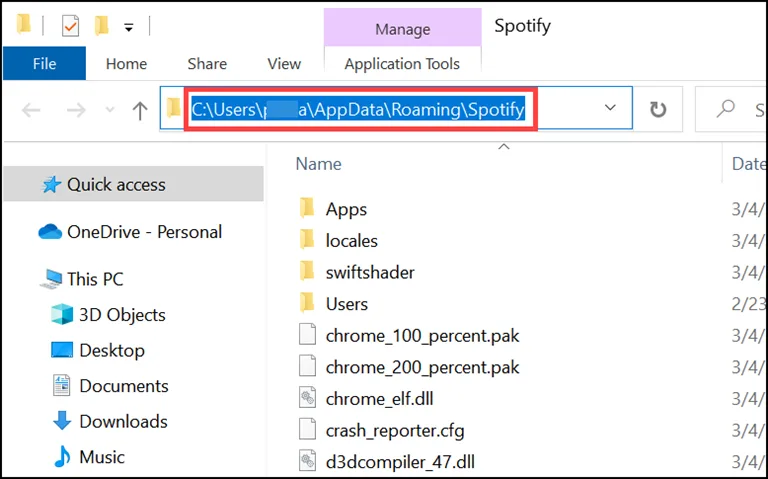This screenshot has width=768, height=479.
Task: Click the search box magnifier
Action: [725, 109]
